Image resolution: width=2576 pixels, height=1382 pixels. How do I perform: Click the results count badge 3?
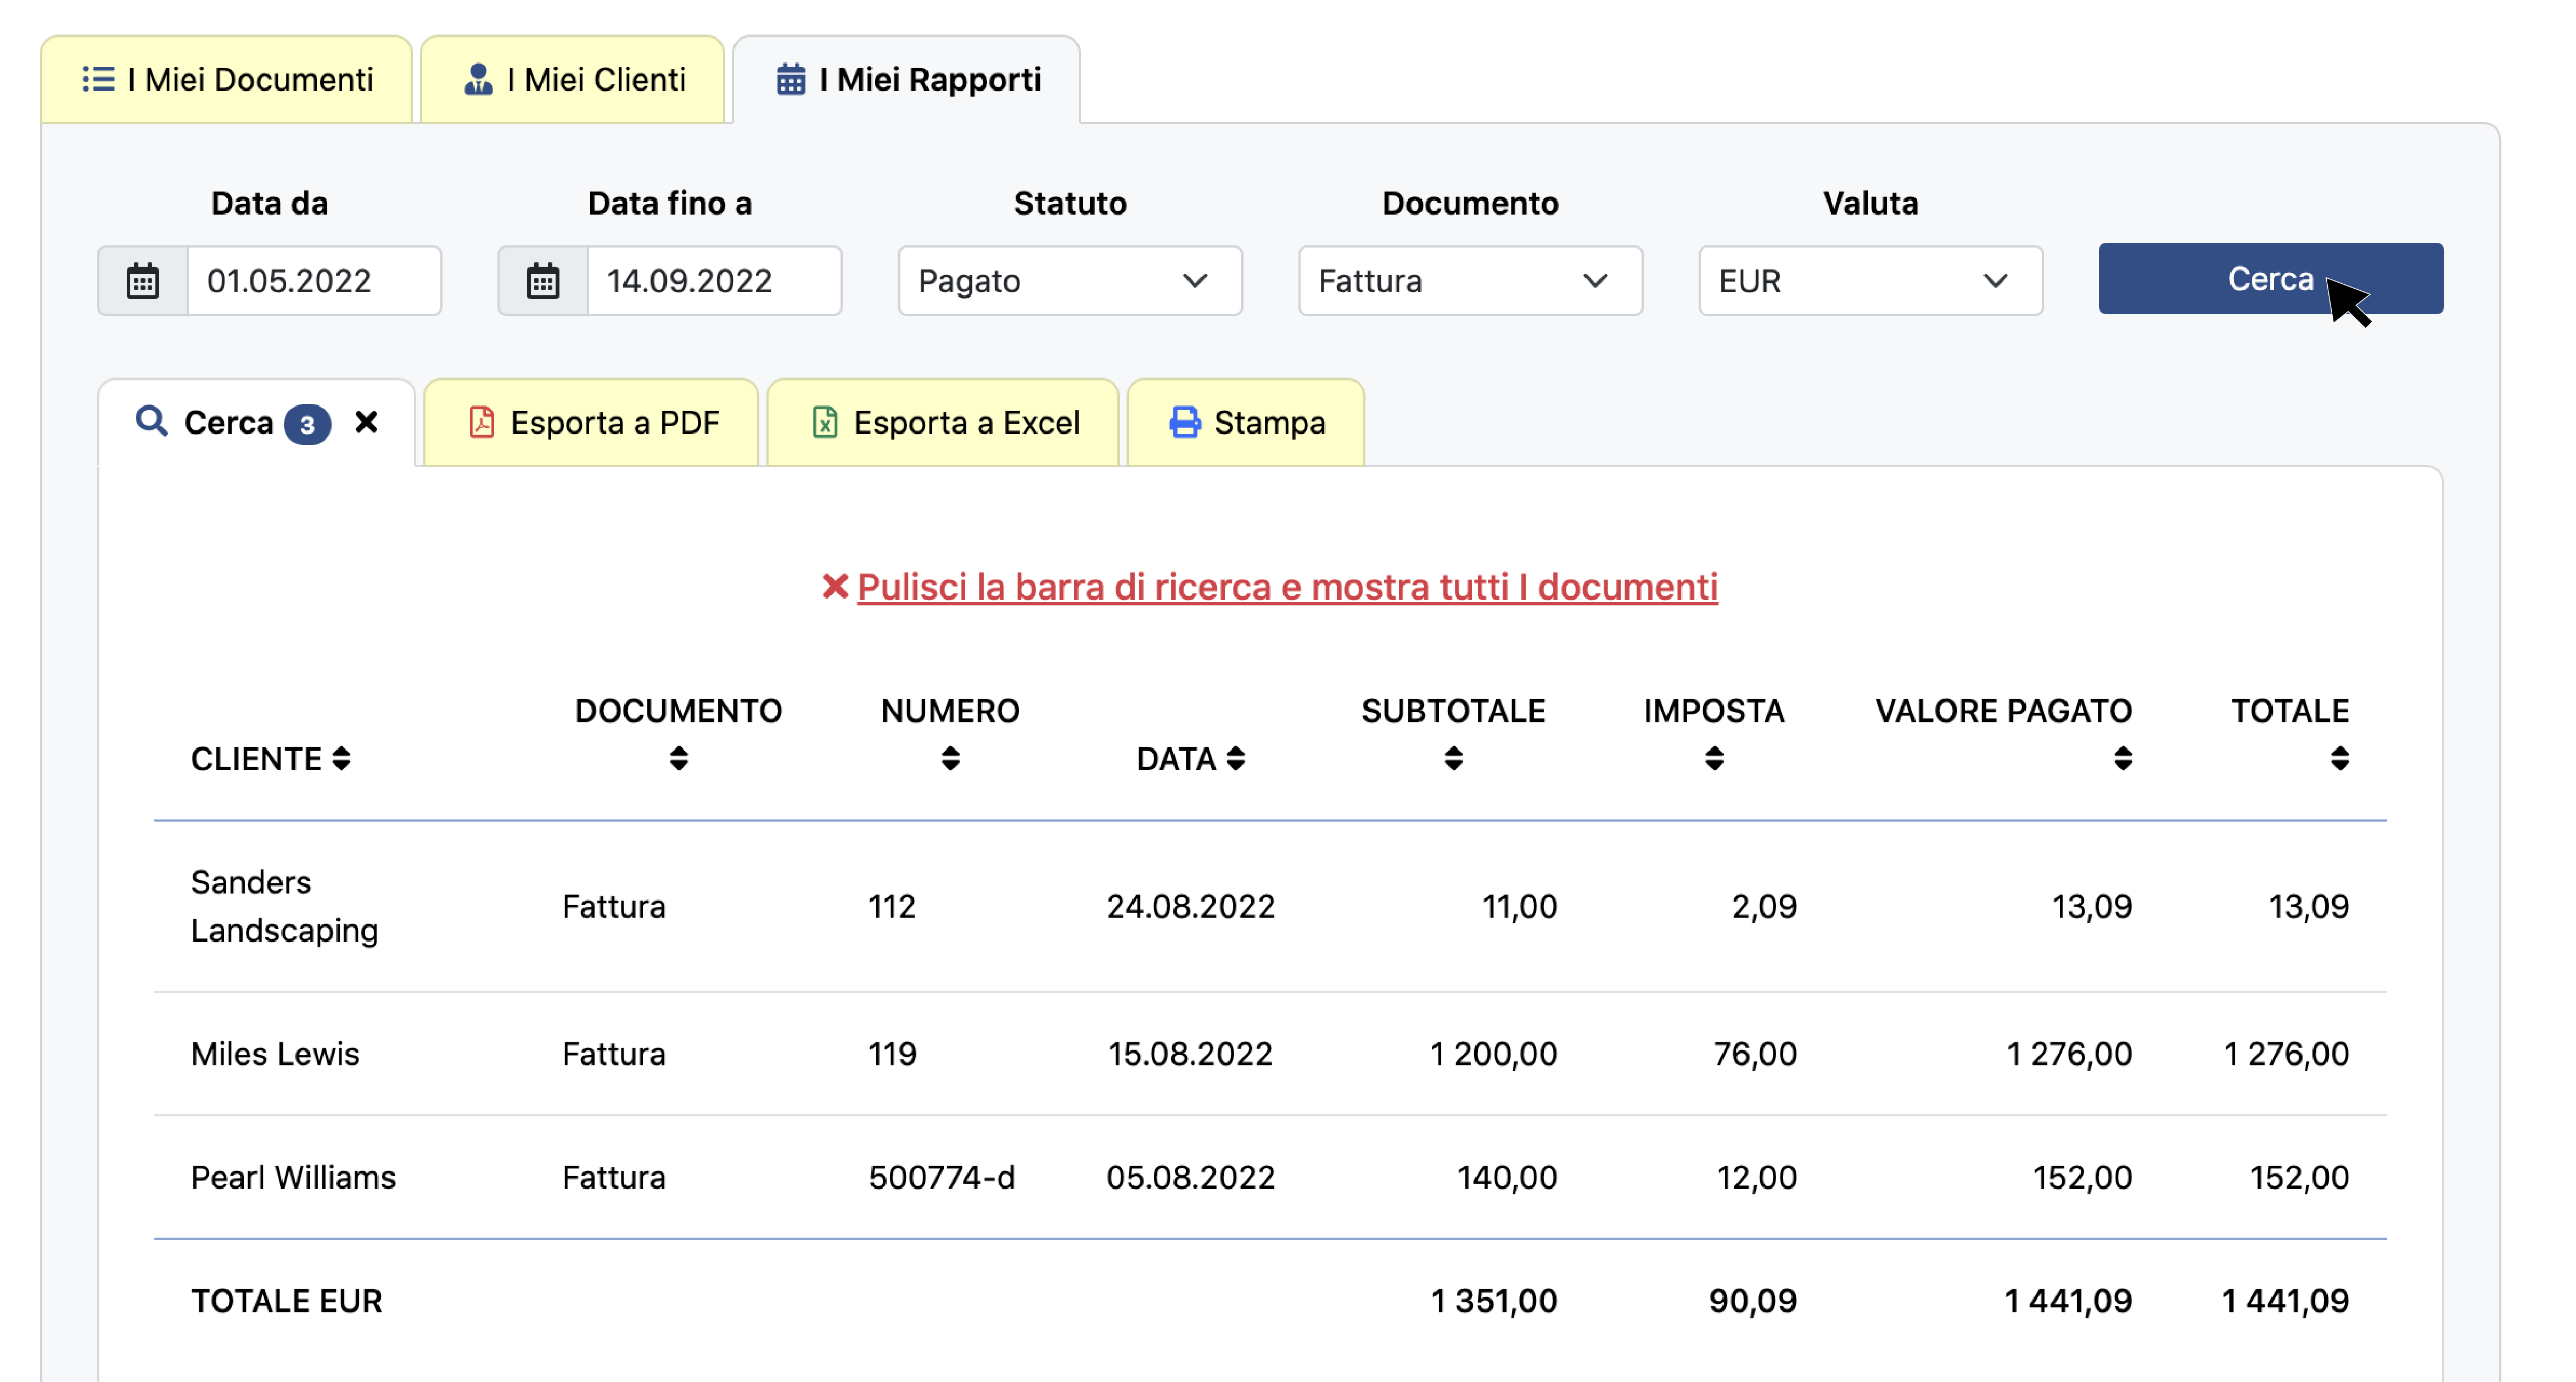[307, 424]
